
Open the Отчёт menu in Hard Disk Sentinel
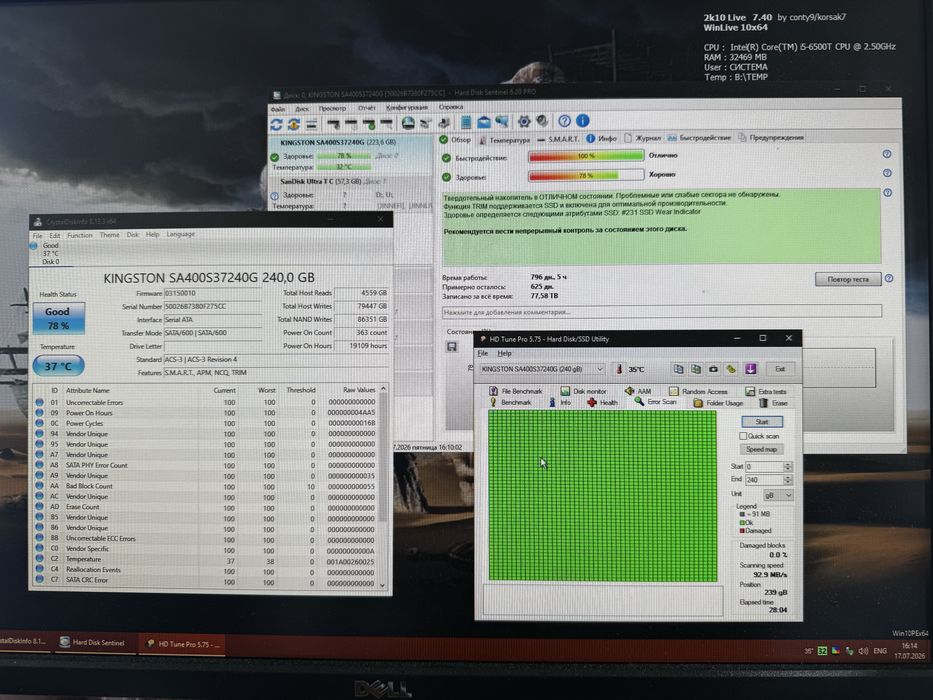click(x=367, y=108)
